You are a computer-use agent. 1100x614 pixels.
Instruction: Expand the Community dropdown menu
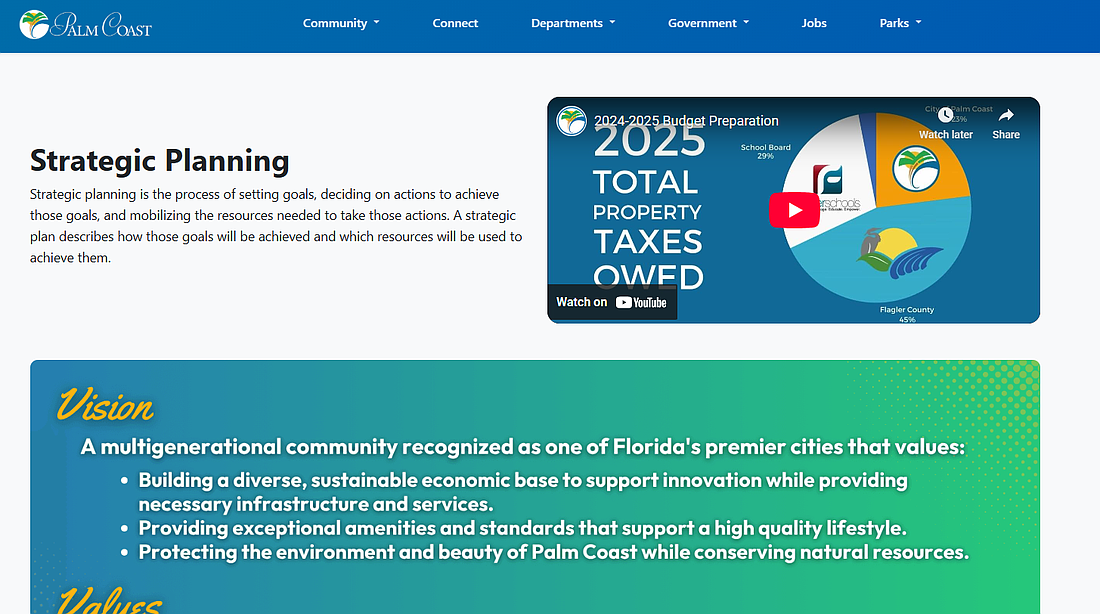(341, 22)
